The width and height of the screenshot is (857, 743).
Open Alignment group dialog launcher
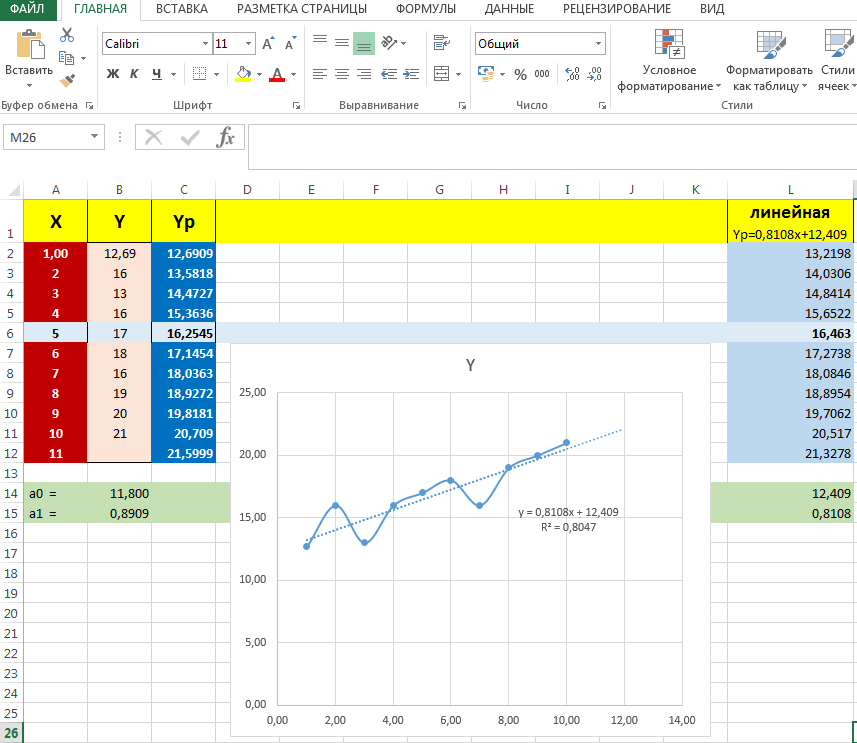coord(462,106)
